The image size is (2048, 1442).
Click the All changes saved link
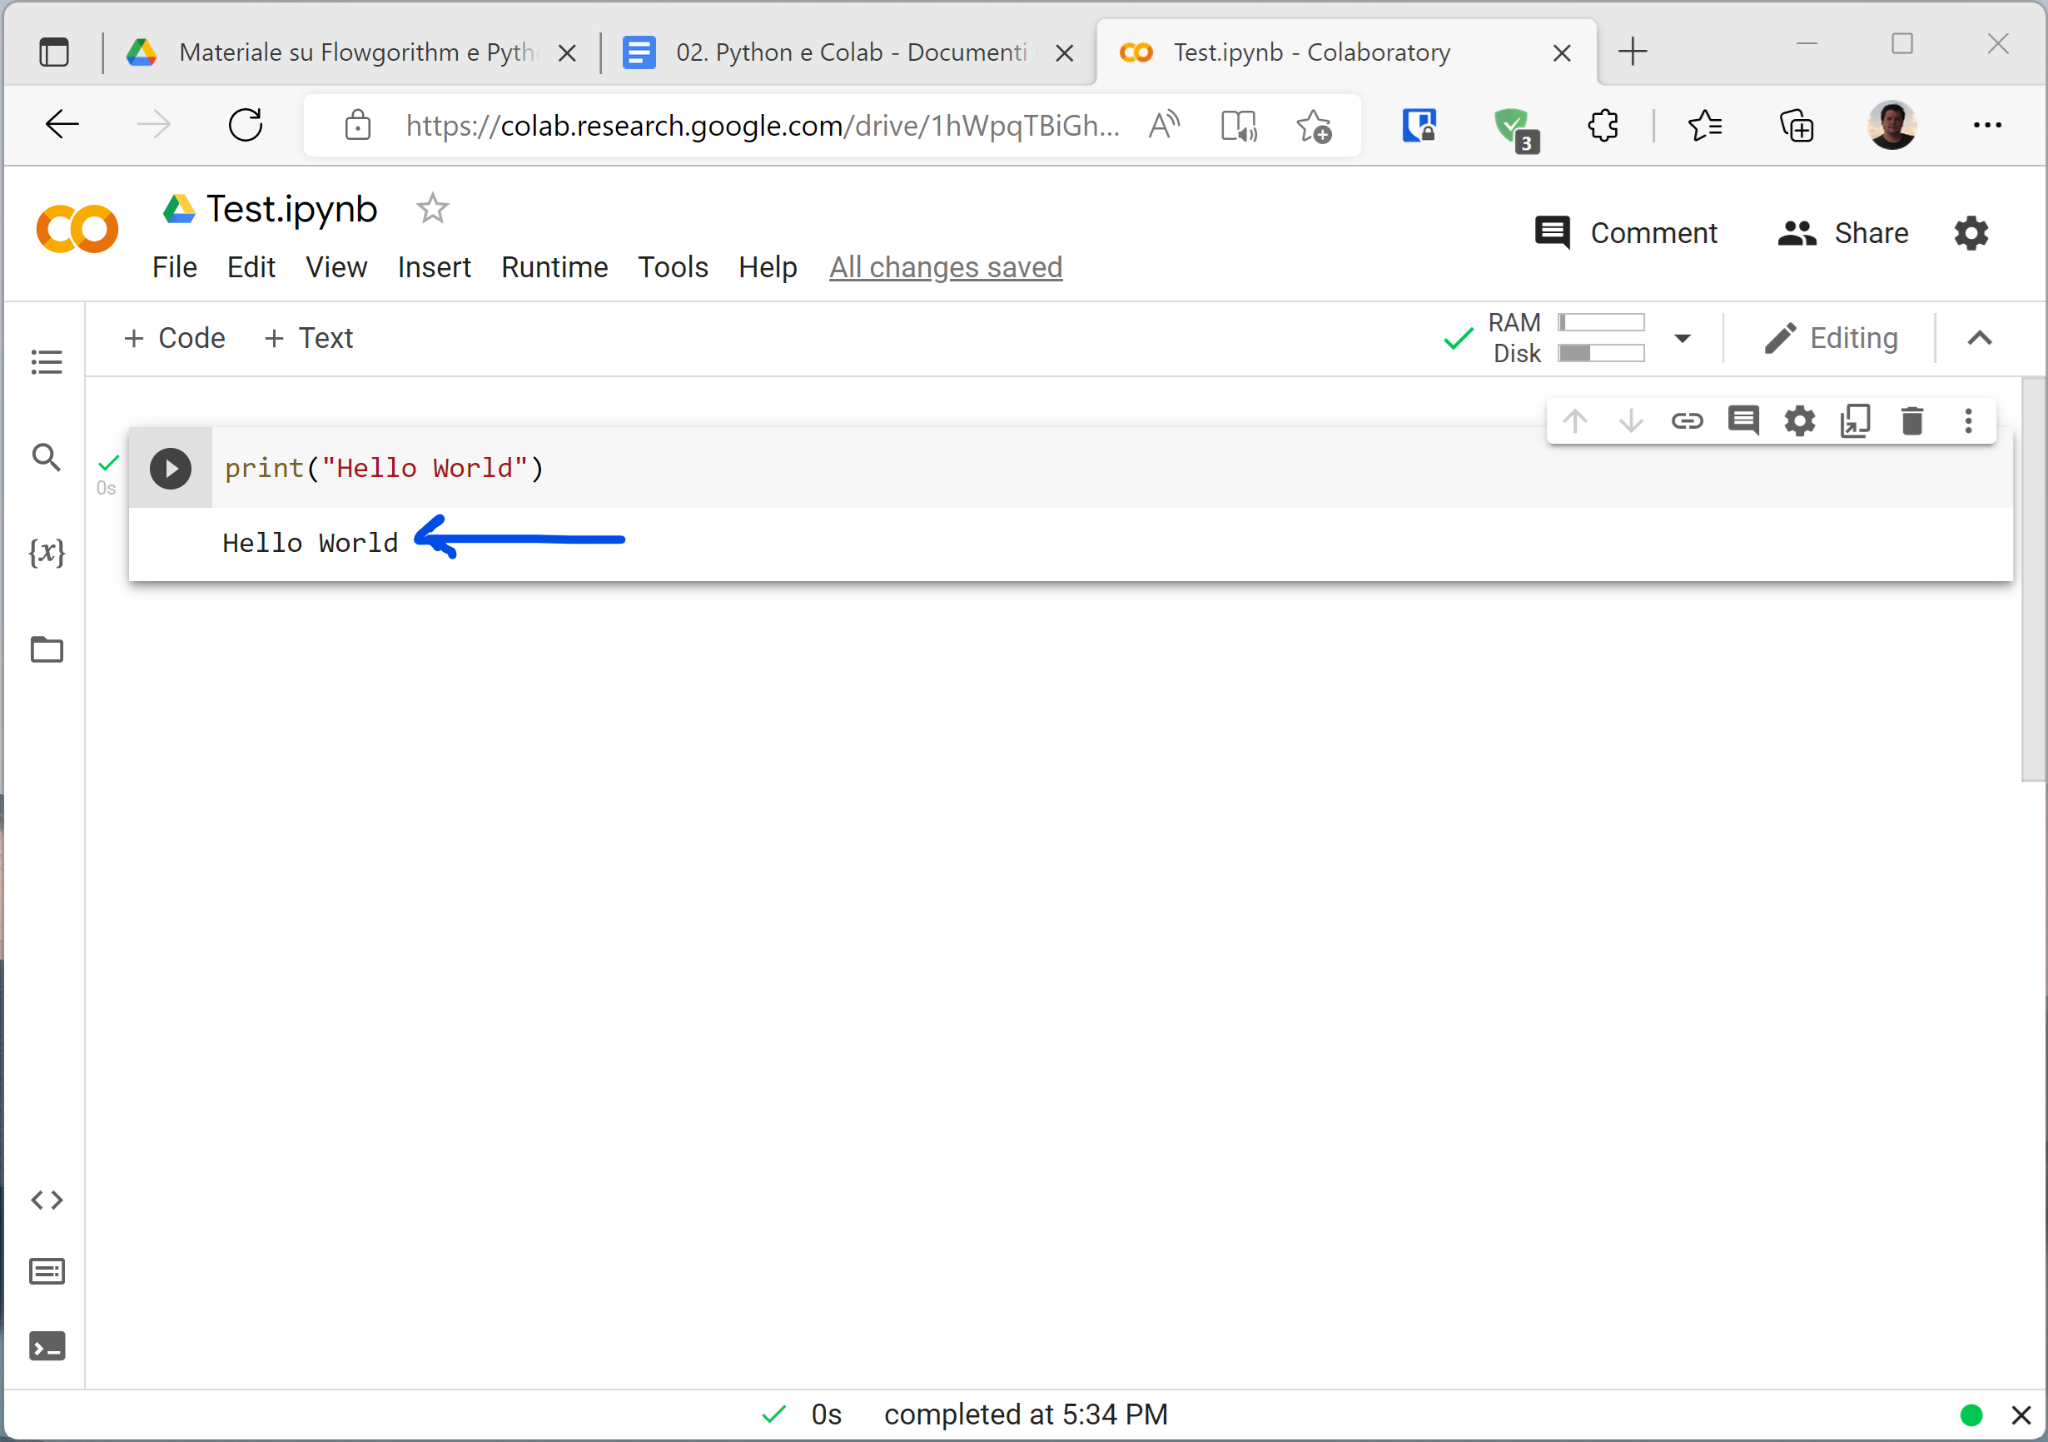945,267
